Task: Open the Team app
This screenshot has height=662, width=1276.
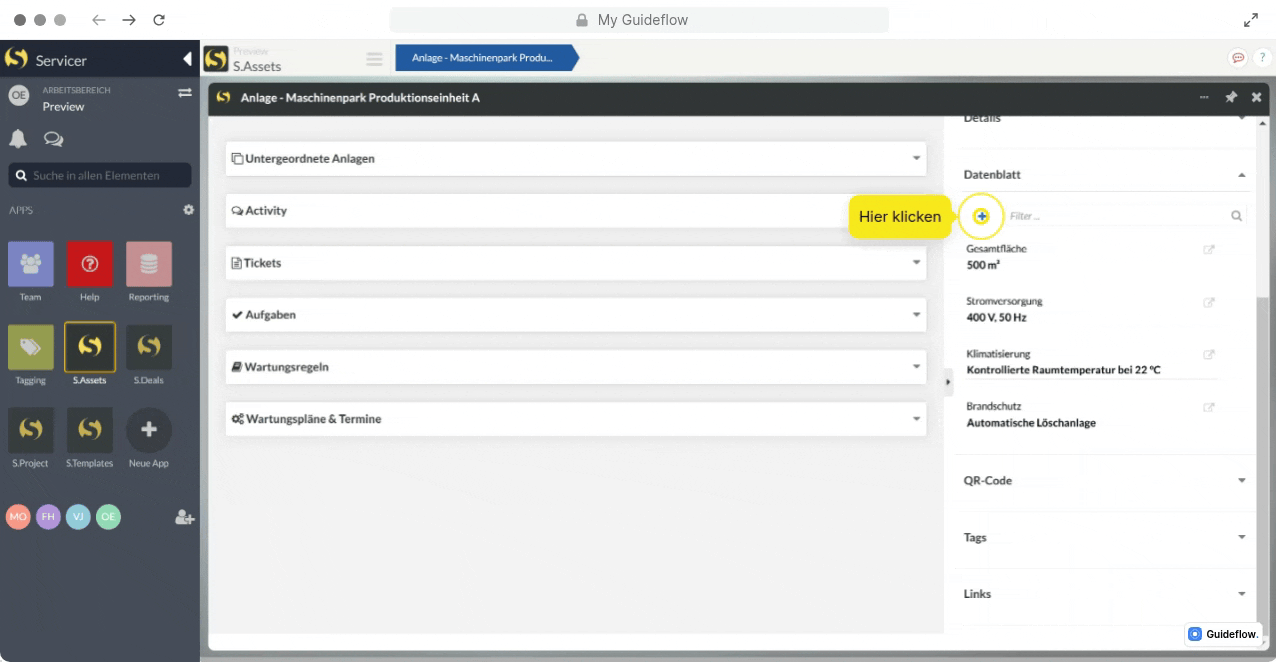Action: [30, 265]
